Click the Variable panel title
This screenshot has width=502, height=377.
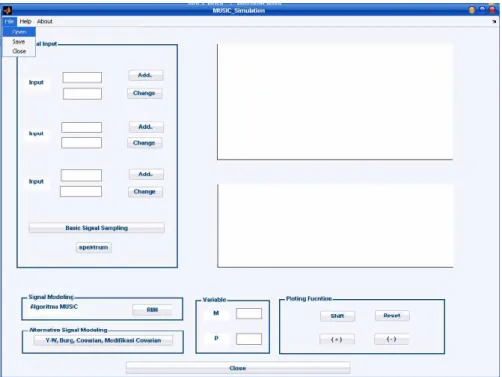214,299
